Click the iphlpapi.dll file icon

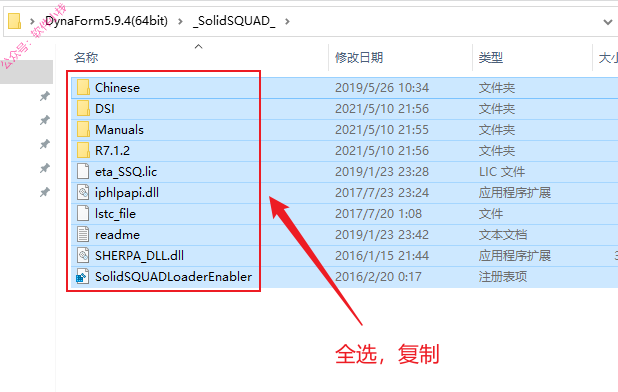pyautogui.click(x=83, y=192)
